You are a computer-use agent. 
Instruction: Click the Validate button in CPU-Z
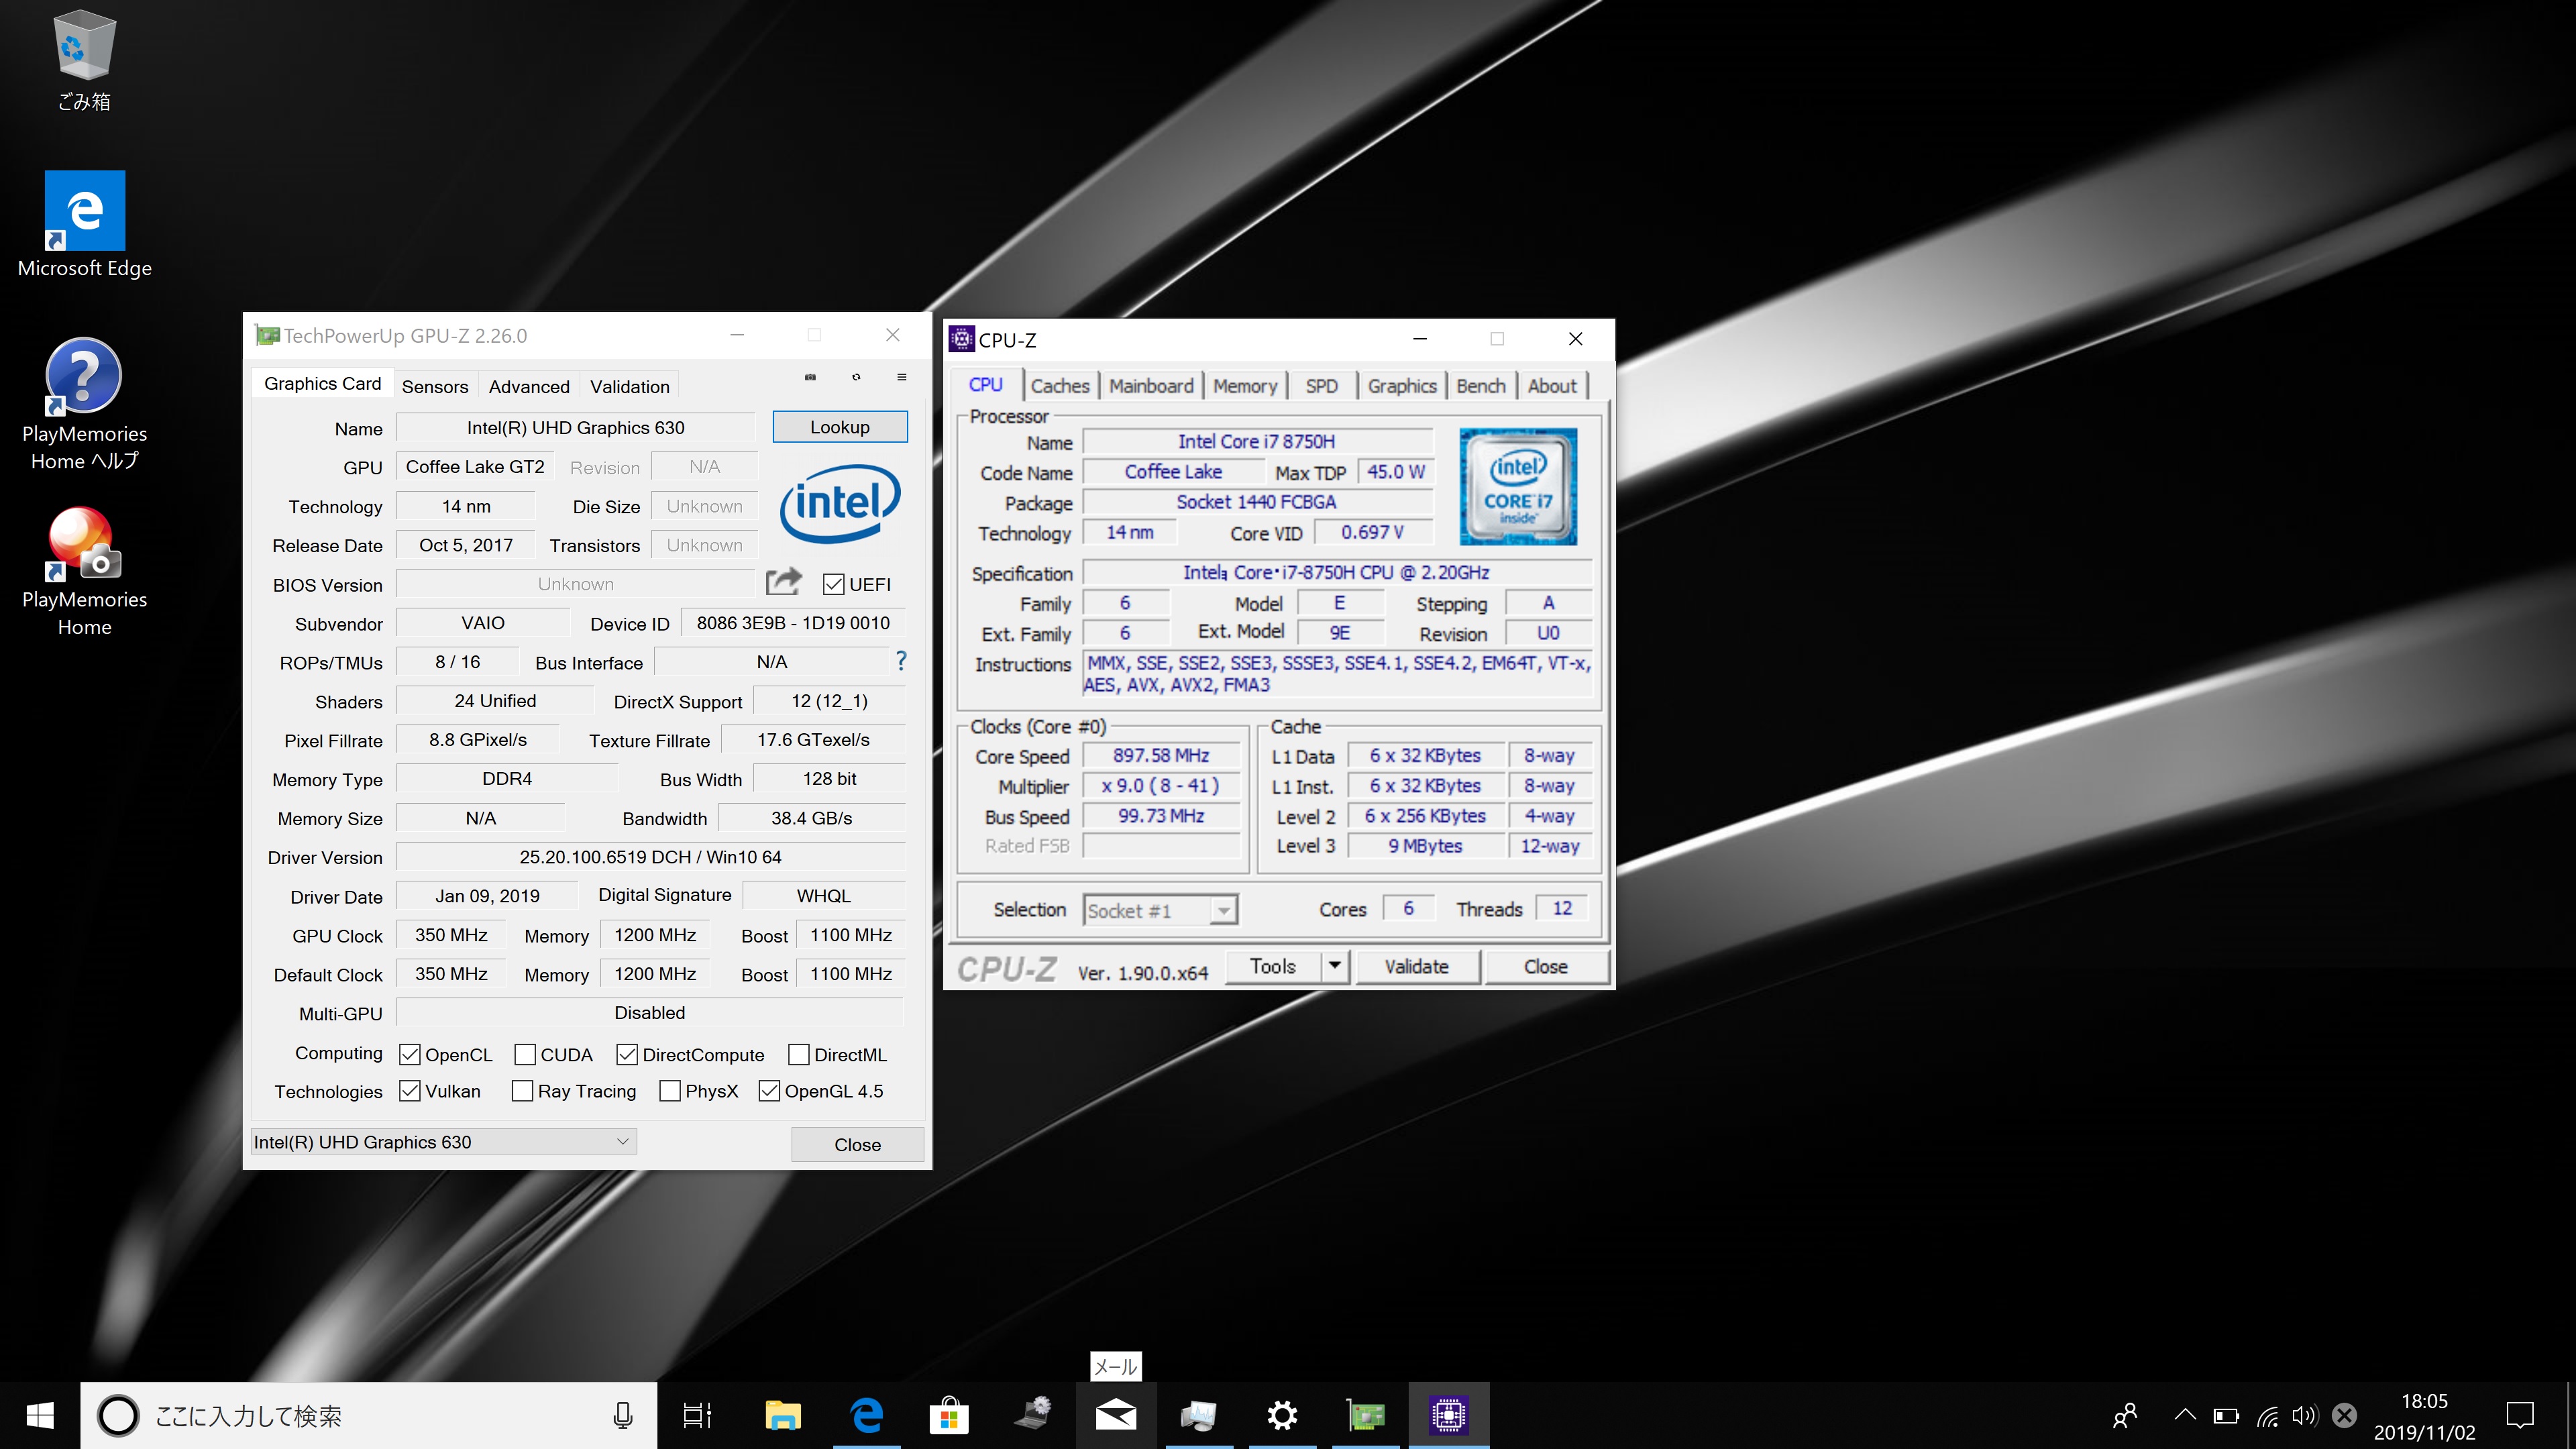click(1417, 966)
